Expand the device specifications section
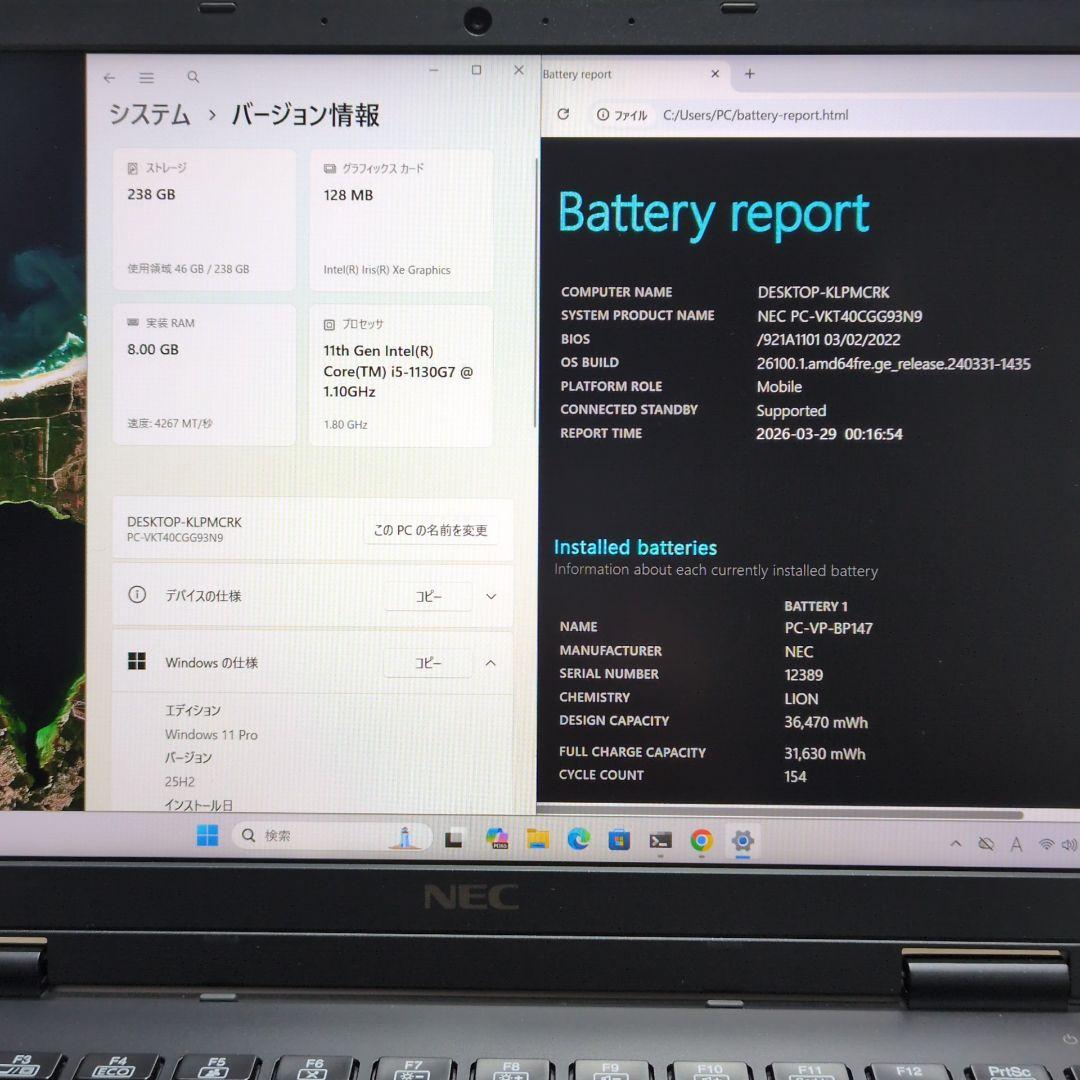1080x1080 pixels. click(491, 596)
